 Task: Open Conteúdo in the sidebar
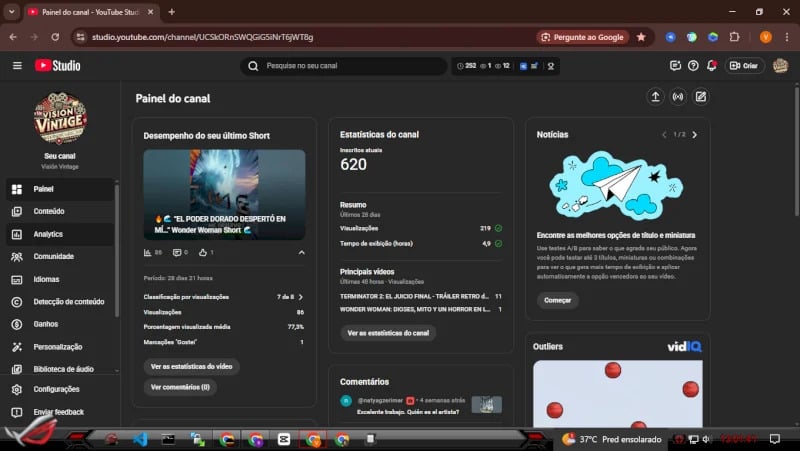48,211
